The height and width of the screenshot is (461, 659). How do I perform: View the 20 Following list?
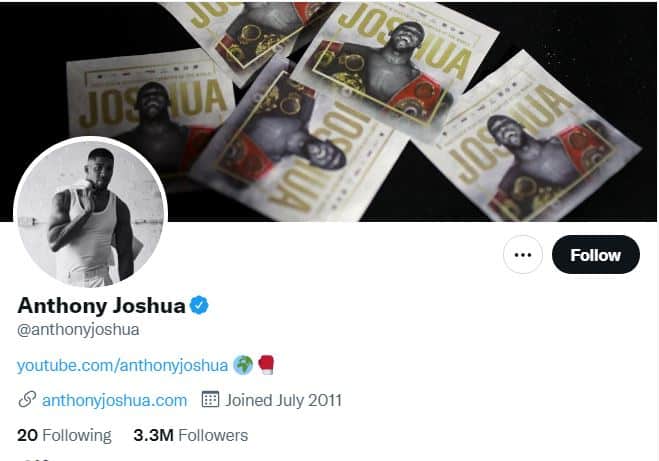tap(64, 435)
